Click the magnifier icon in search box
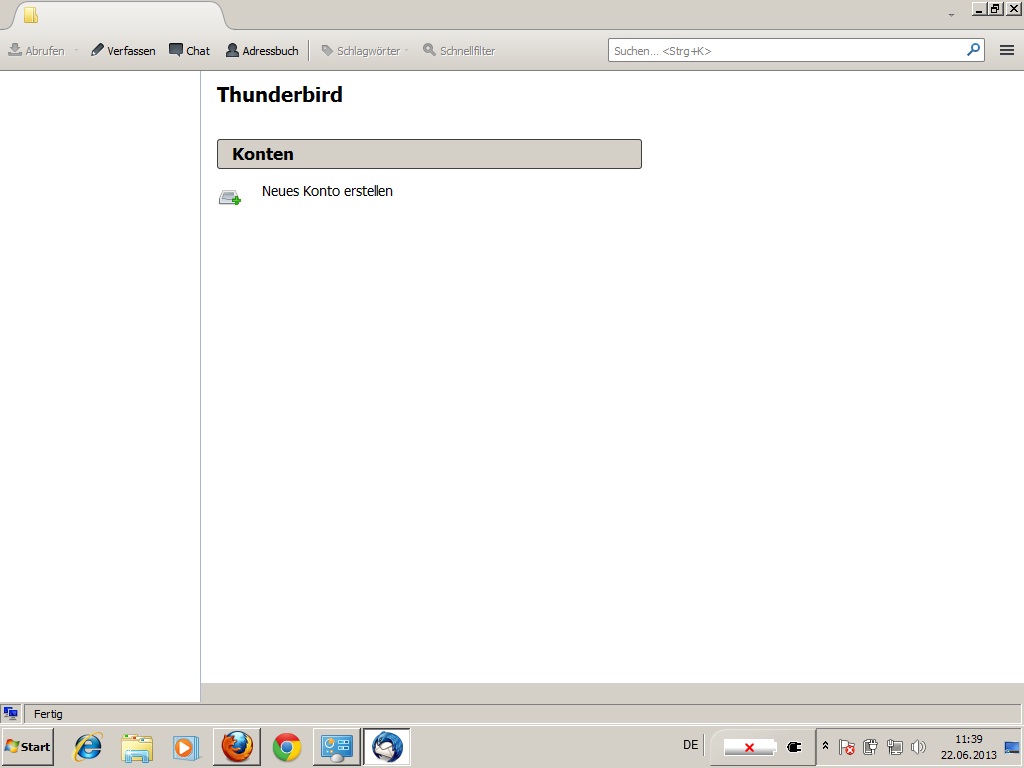 973,50
